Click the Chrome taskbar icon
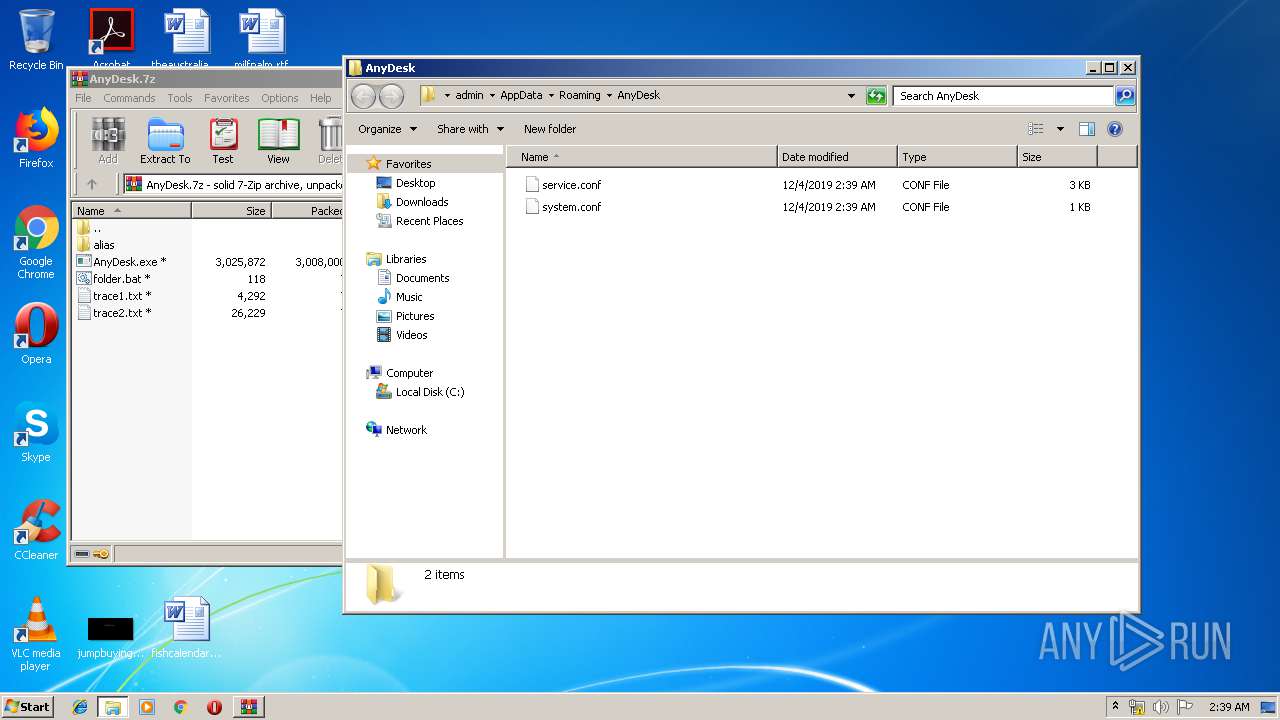Image resolution: width=1280 pixels, height=720 pixels. point(180,707)
